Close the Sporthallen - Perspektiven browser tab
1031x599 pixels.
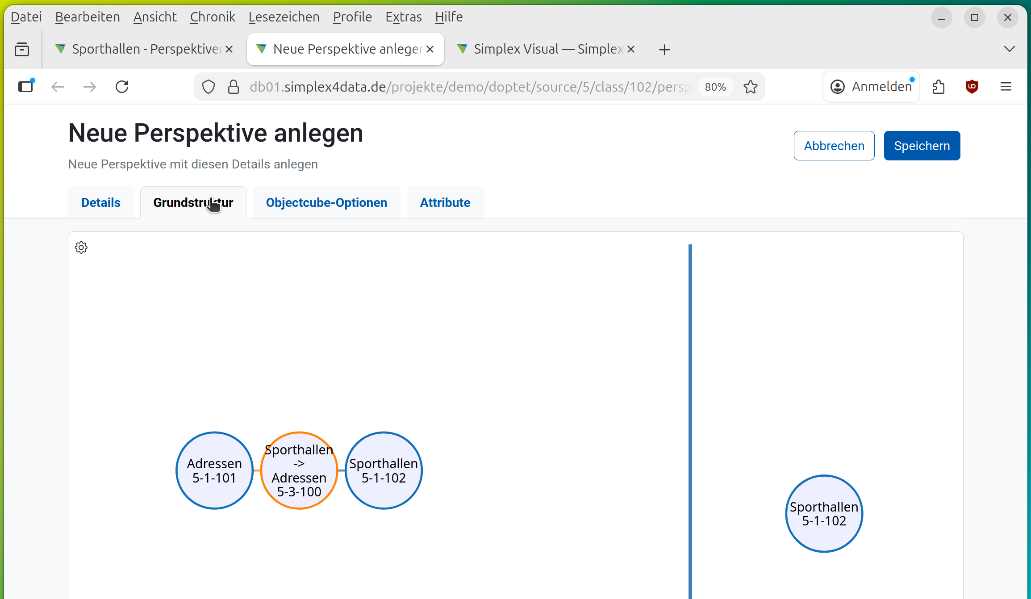click(x=229, y=49)
